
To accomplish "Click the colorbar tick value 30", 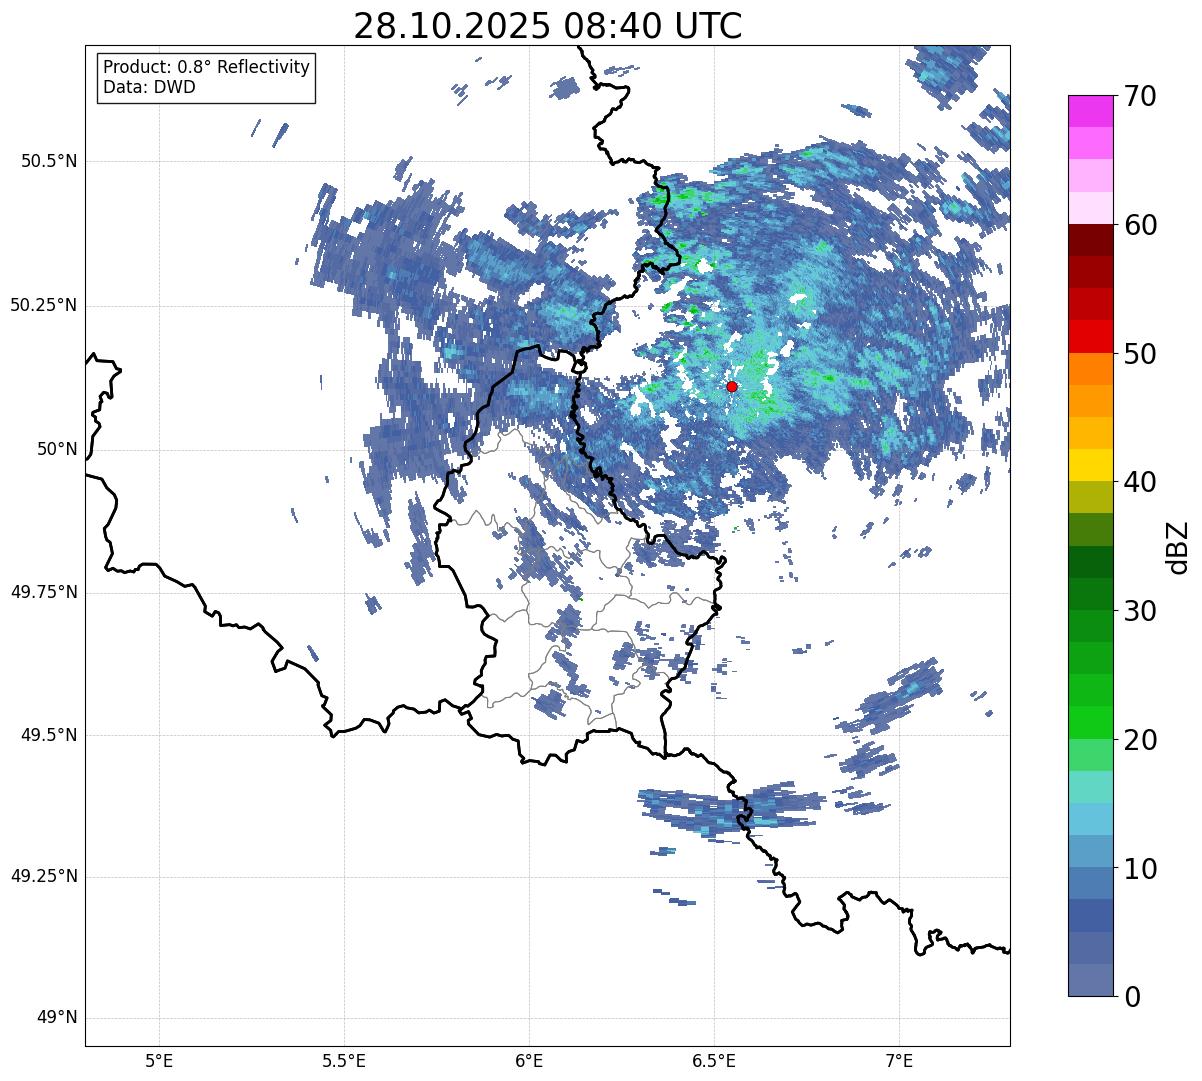I will [x=1140, y=611].
